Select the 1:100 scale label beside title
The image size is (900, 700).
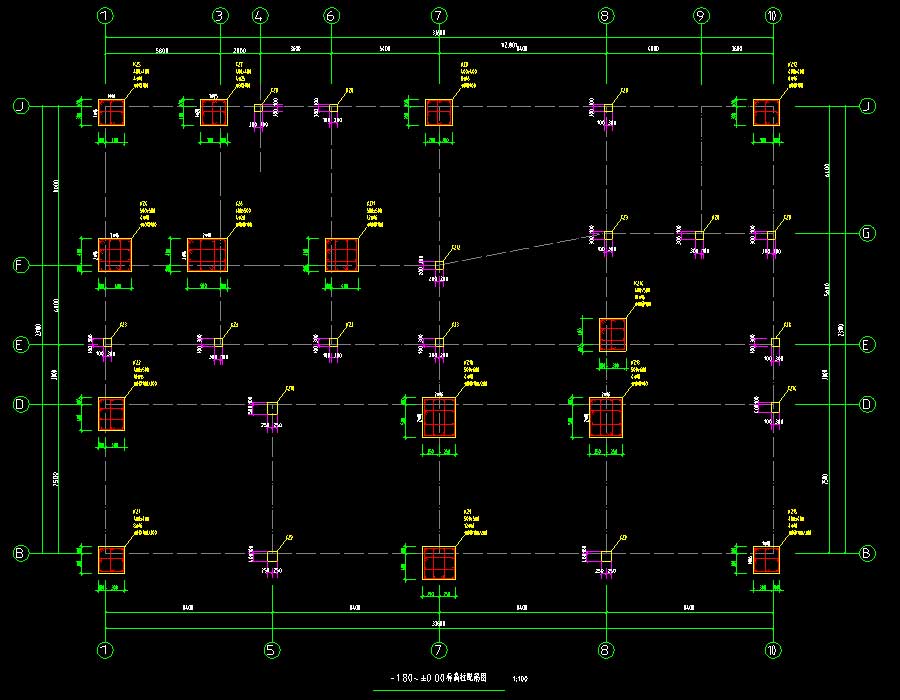click(x=520, y=679)
